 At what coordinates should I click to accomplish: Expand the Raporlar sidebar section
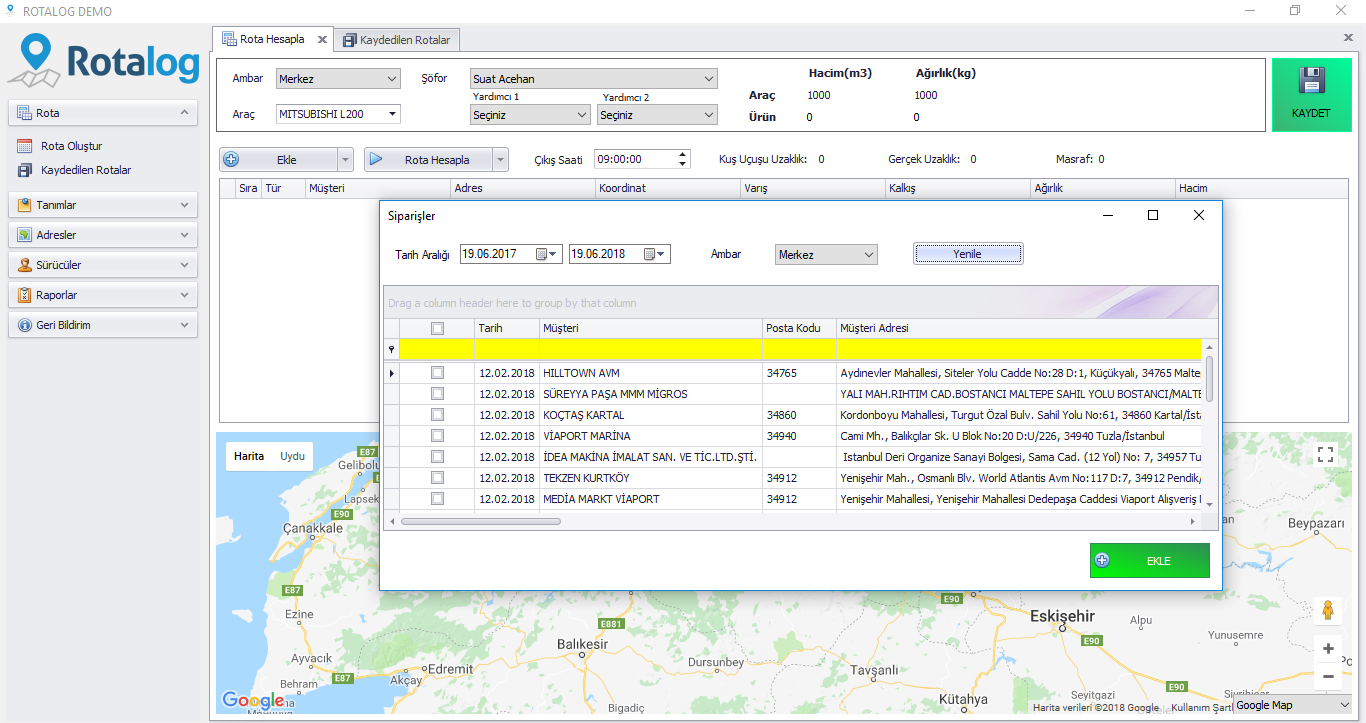pyautogui.click(x=103, y=295)
